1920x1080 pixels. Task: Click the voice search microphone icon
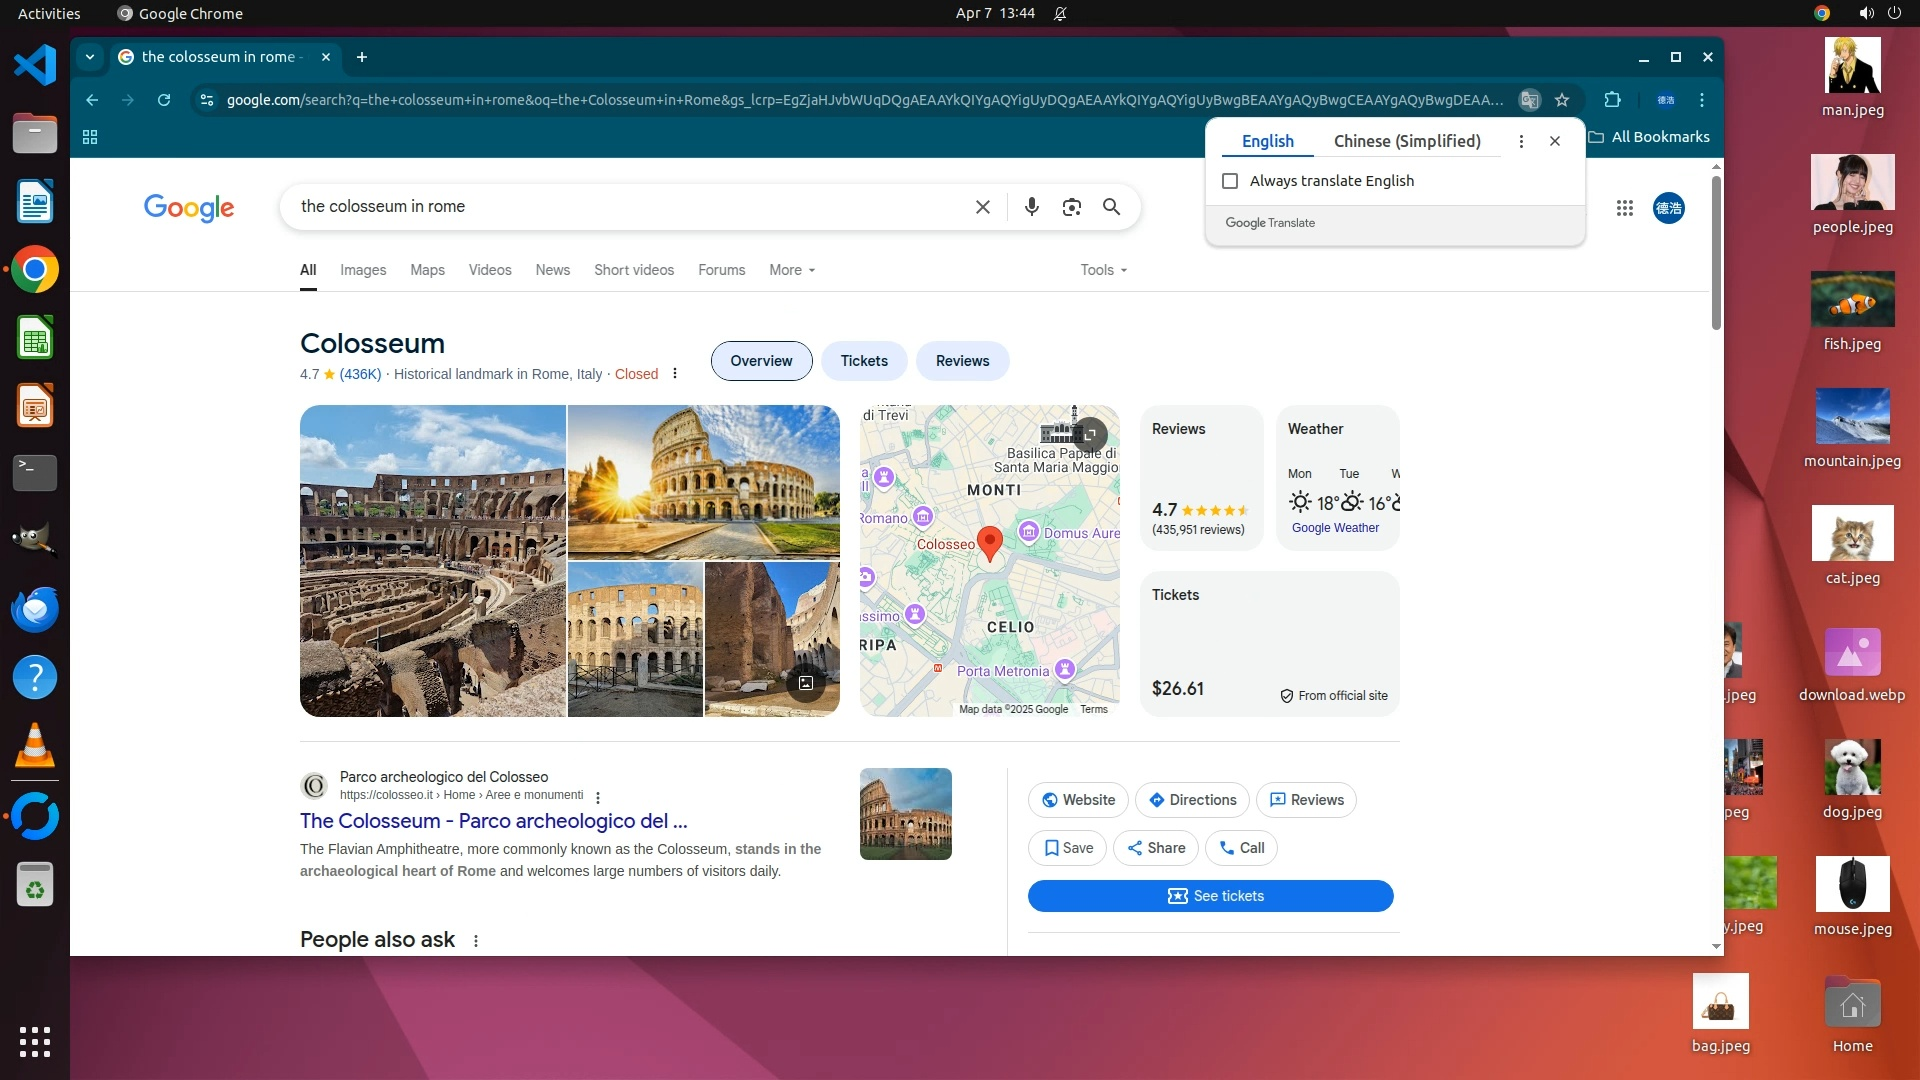click(1031, 207)
